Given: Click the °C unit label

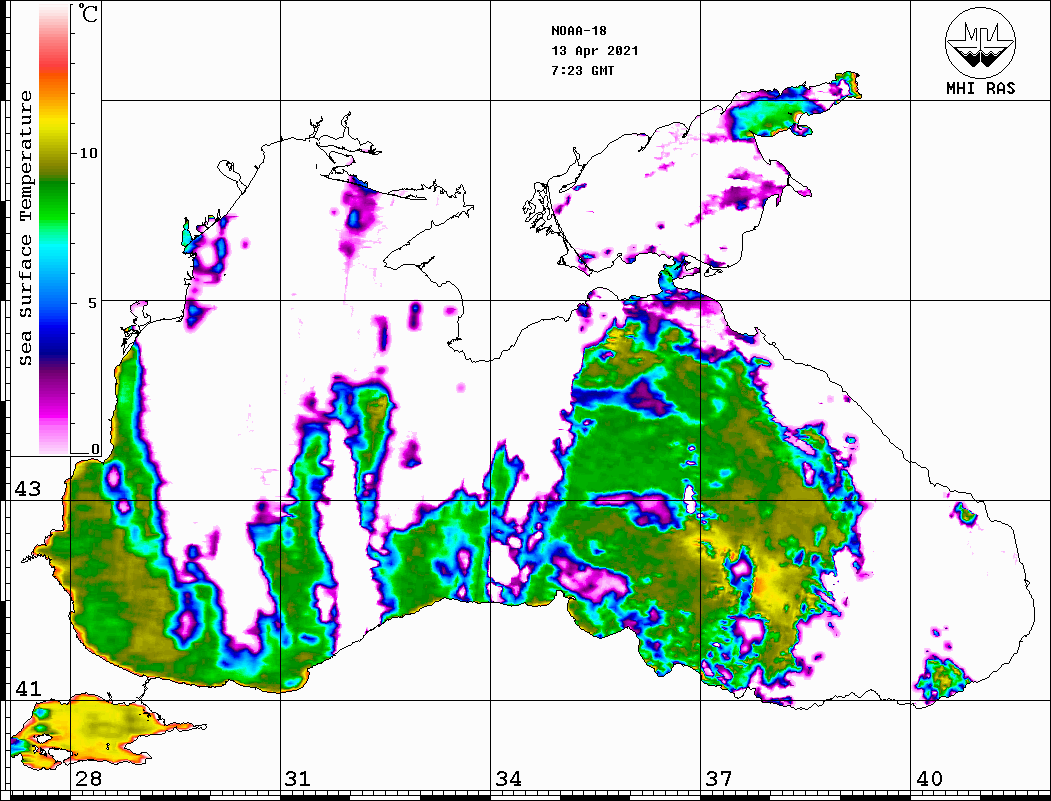Looking at the screenshot, I should click(x=88, y=13).
